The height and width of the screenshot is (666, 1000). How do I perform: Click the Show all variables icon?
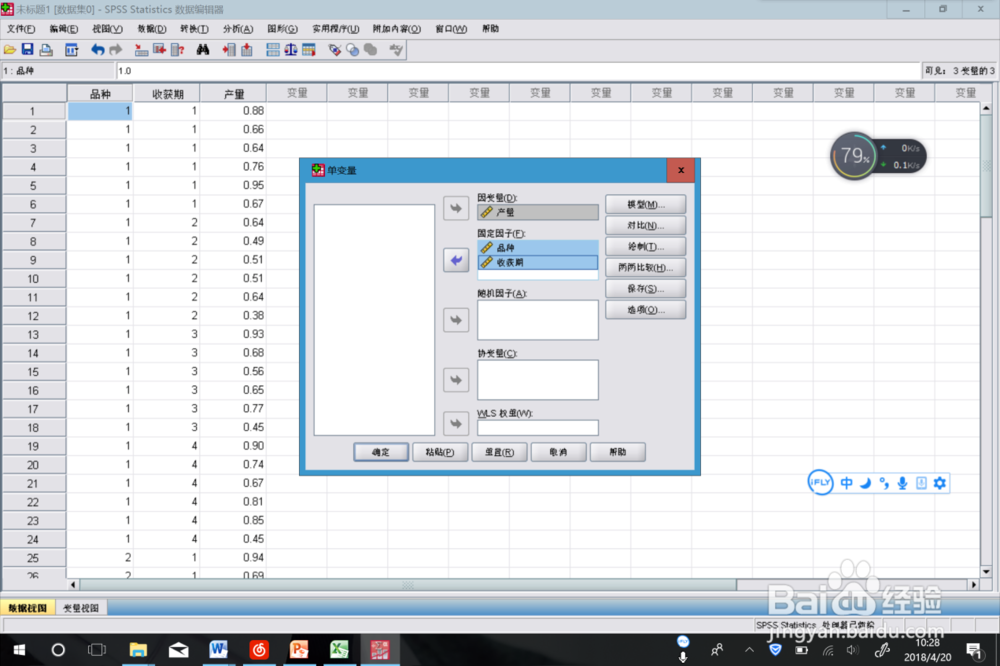coord(371,50)
